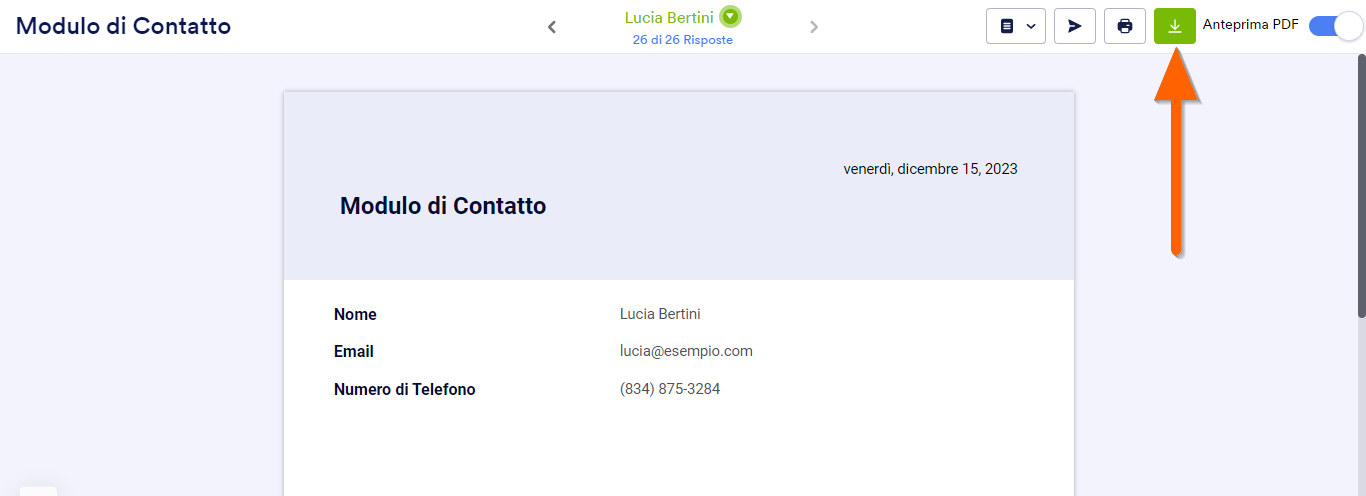Image resolution: width=1366 pixels, height=496 pixels.
Task: Click the phone number (834) 875-3284
Action: [x=670, y=389]
